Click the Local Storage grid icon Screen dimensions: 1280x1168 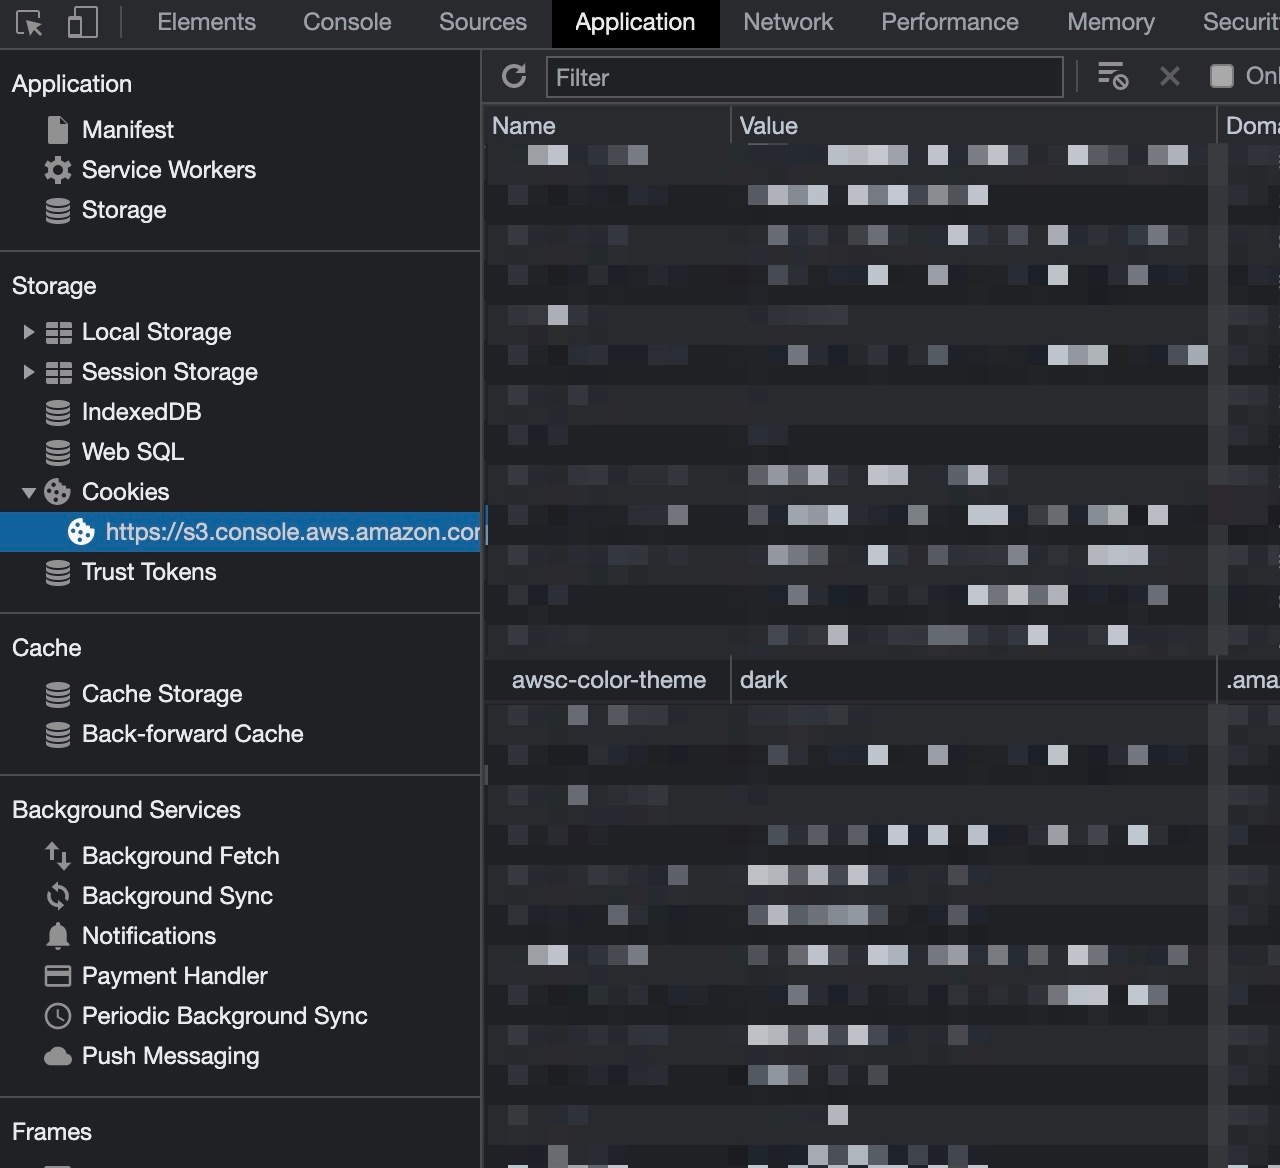pos(59,332)
